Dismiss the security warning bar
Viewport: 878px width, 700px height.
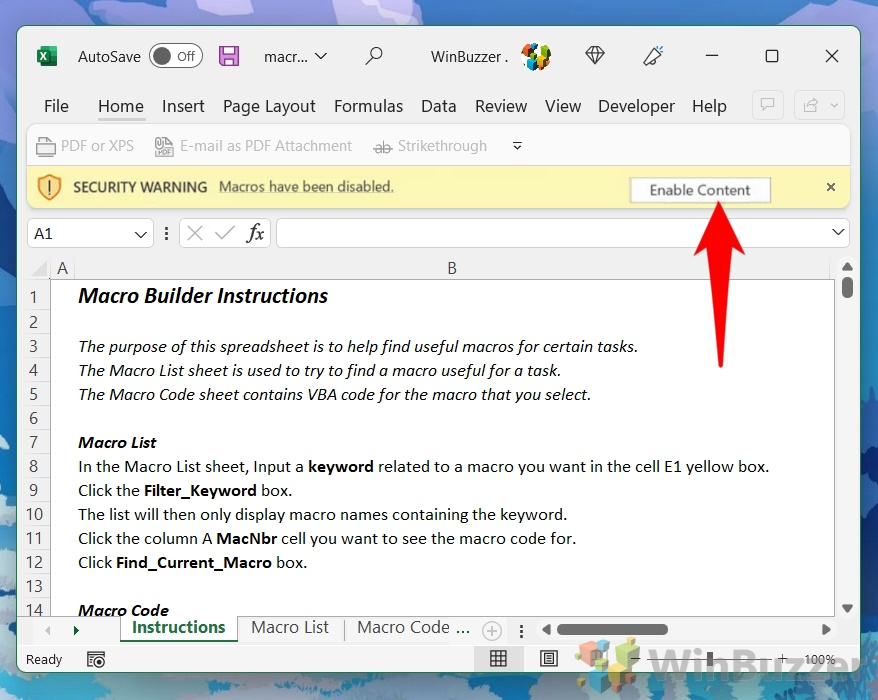coord(831,187)
